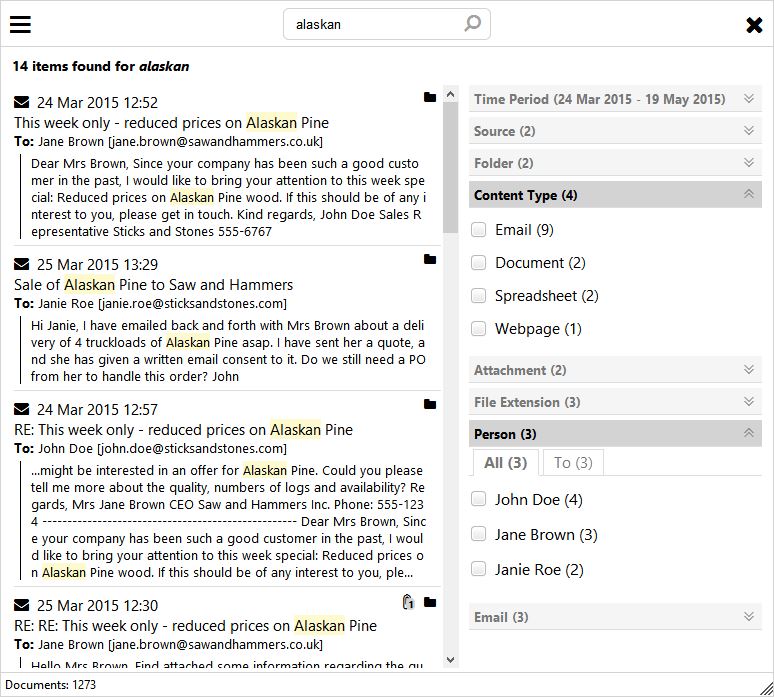Viewport: 774px width, 697px height.
Task: Open folder icon for 25 Mar 13:29 result
Action: [430, 259]
